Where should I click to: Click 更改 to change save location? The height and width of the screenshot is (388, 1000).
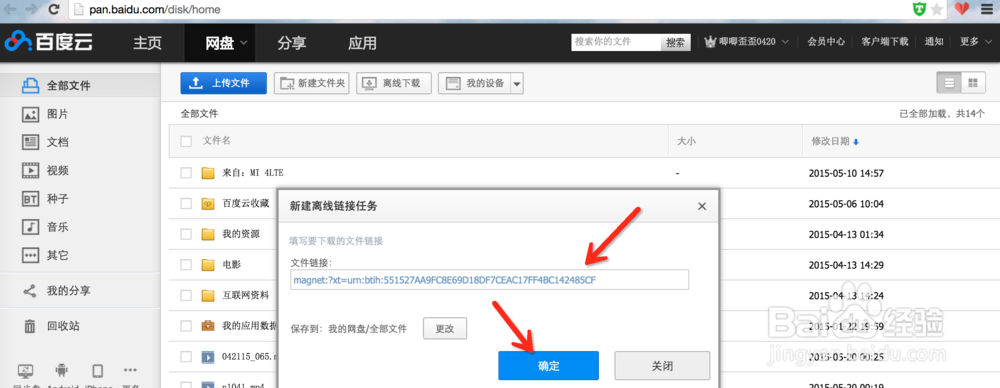(445, 329)
